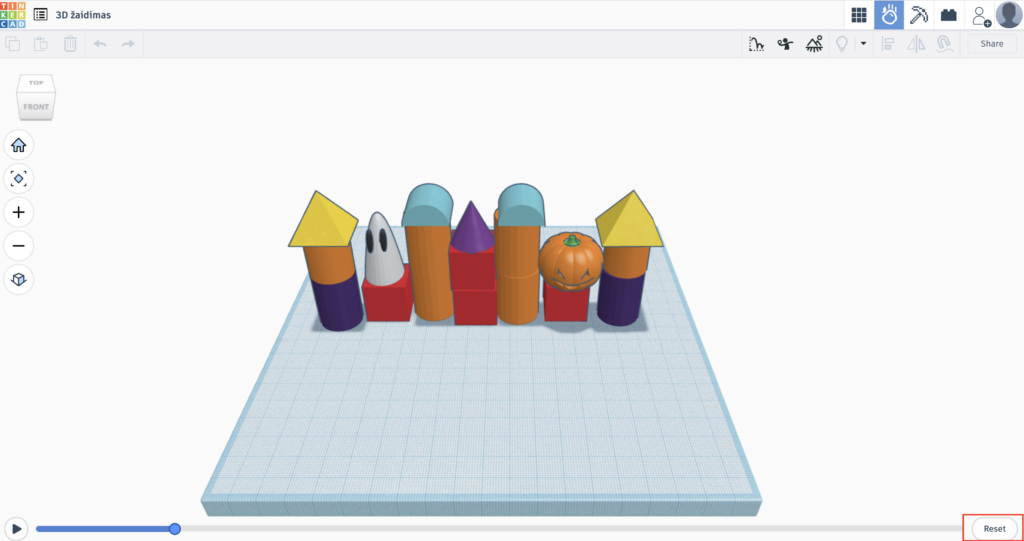Invite a collaborator via add-person icon

(x=981, y=16)
